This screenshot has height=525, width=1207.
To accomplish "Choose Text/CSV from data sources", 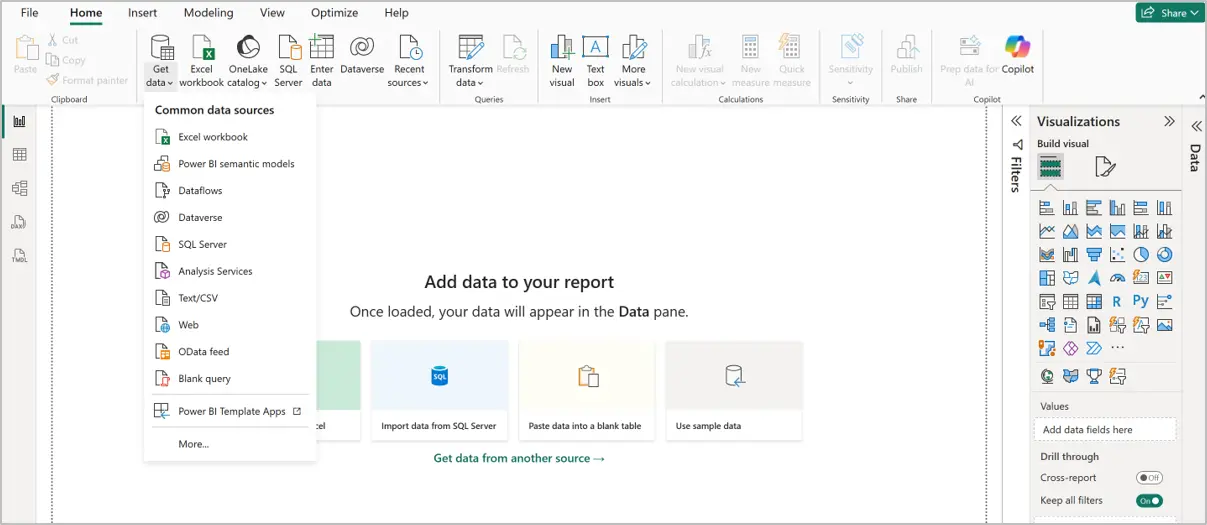I will pos(230,298).
